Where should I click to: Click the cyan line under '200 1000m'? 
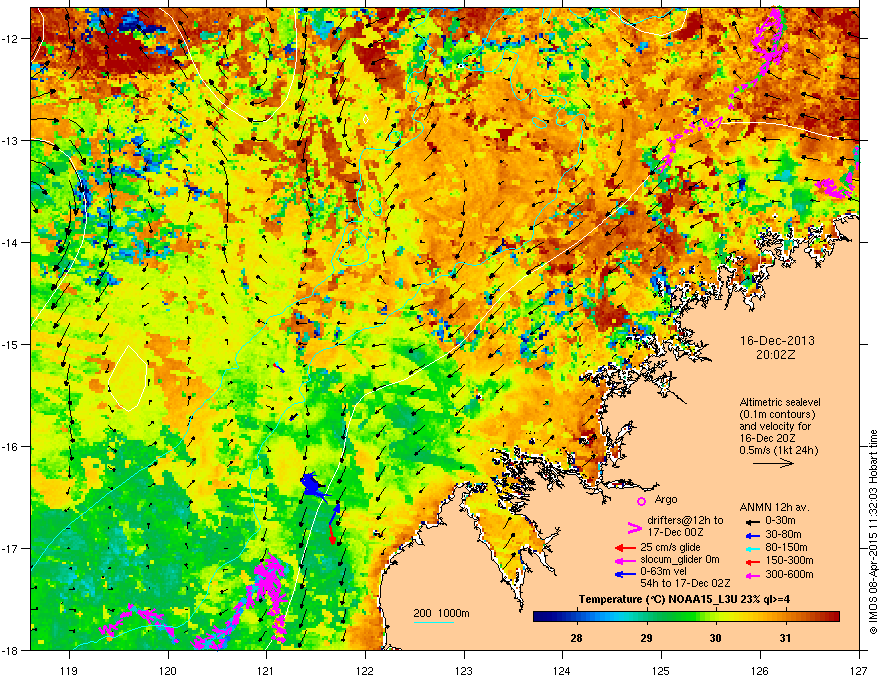[x=433, y=622]
